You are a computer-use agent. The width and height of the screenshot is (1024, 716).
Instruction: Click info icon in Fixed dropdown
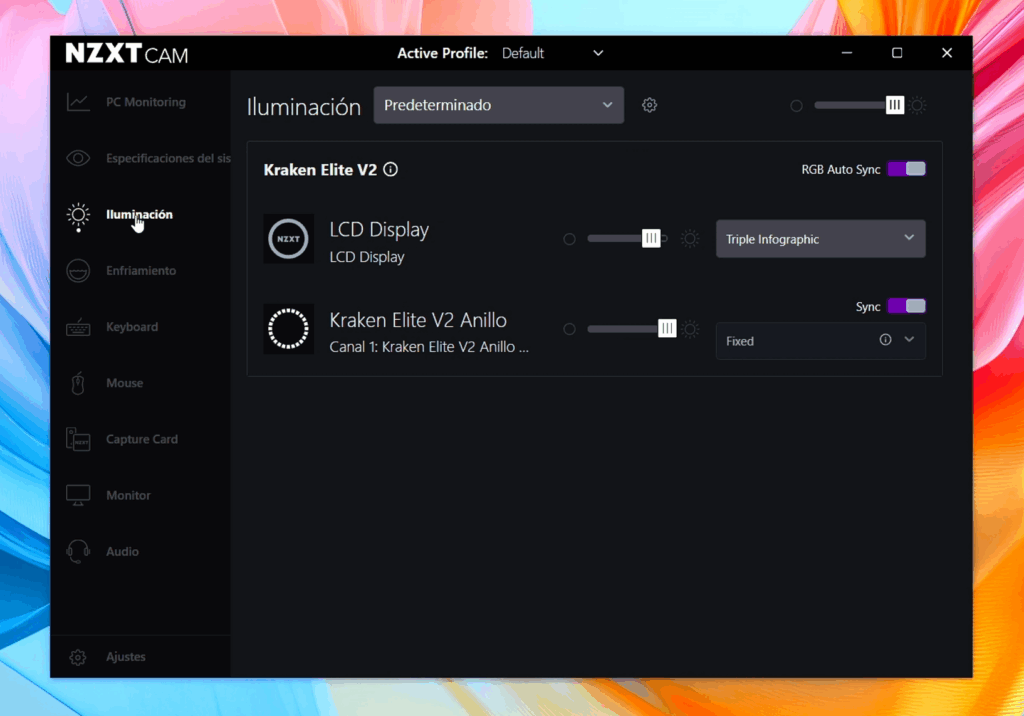pyautogui.click(x=885, y=340)
